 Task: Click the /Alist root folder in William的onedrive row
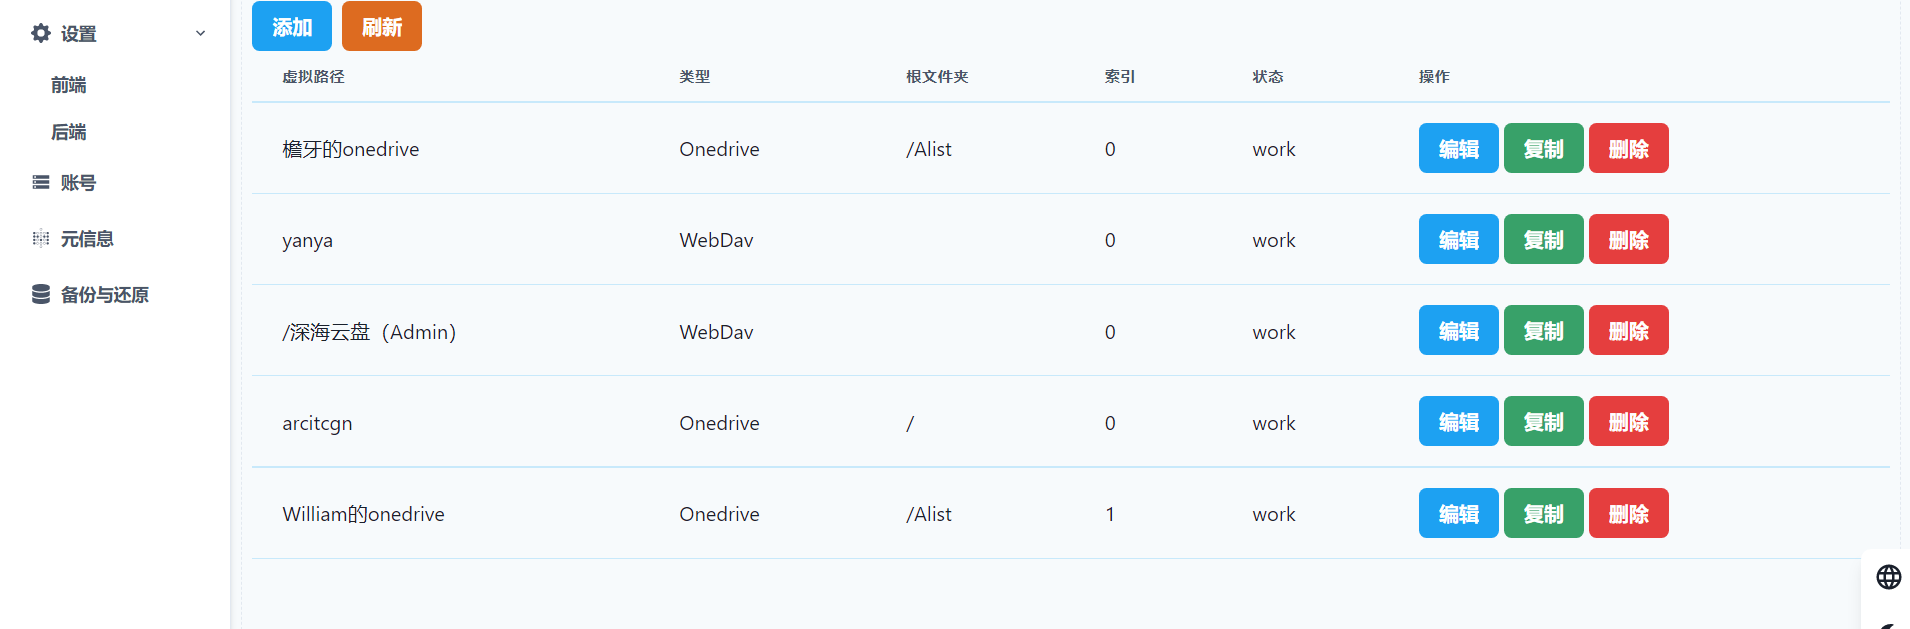click(929, 514)
